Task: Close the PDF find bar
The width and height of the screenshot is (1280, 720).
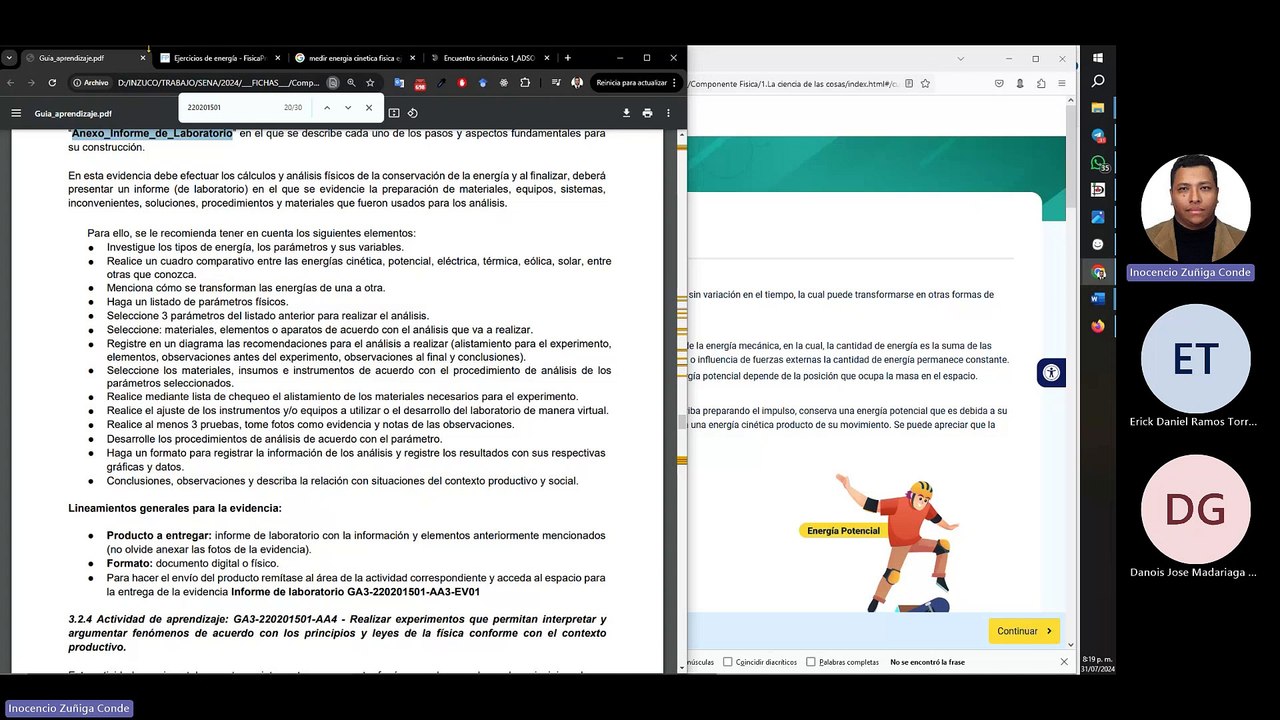Action: (x=369, y=107)
